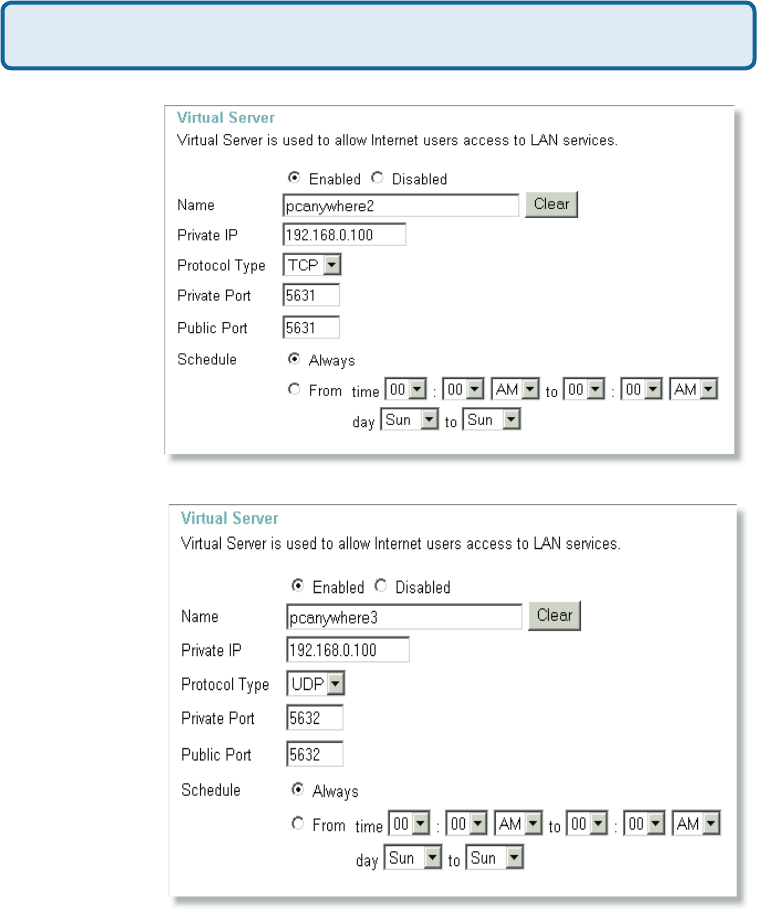This screenshot has width=760, height=918.
Task: Open end day dropdown in pcanywhere3 schedule
Action: click(x=495, y=858)
